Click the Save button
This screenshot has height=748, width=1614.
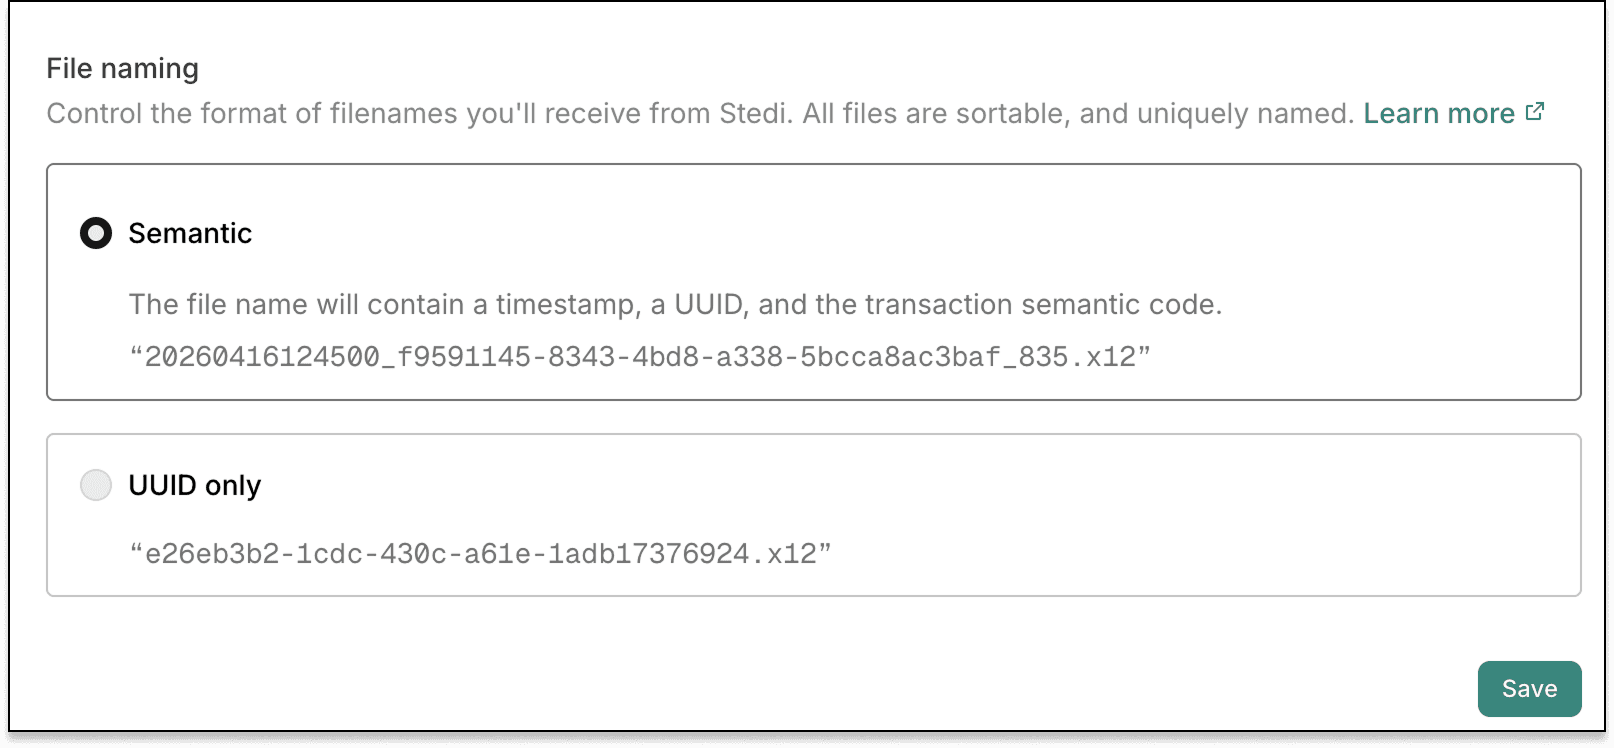[1529, 689]
